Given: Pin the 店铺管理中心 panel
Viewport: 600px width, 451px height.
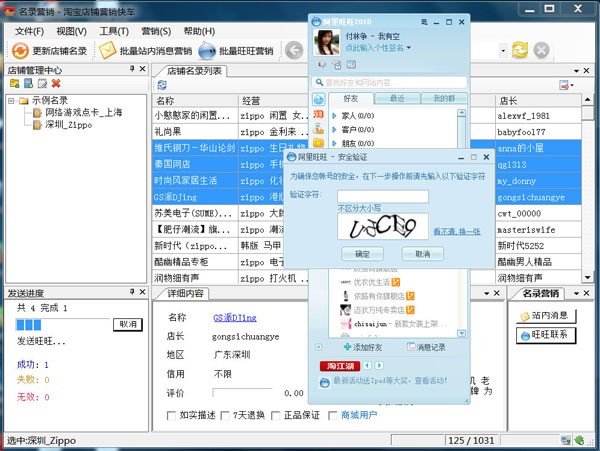Looking at the screenshot, I should pyautogui.click(x=132, y=69).
